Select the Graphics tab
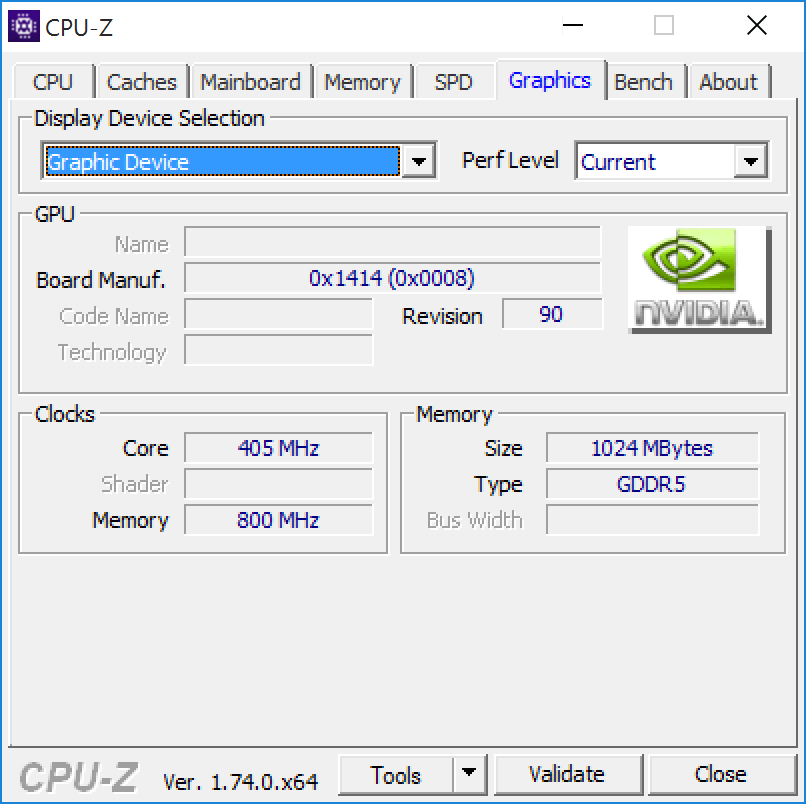The width and height of the screenshot is (806, 804). 550,80
